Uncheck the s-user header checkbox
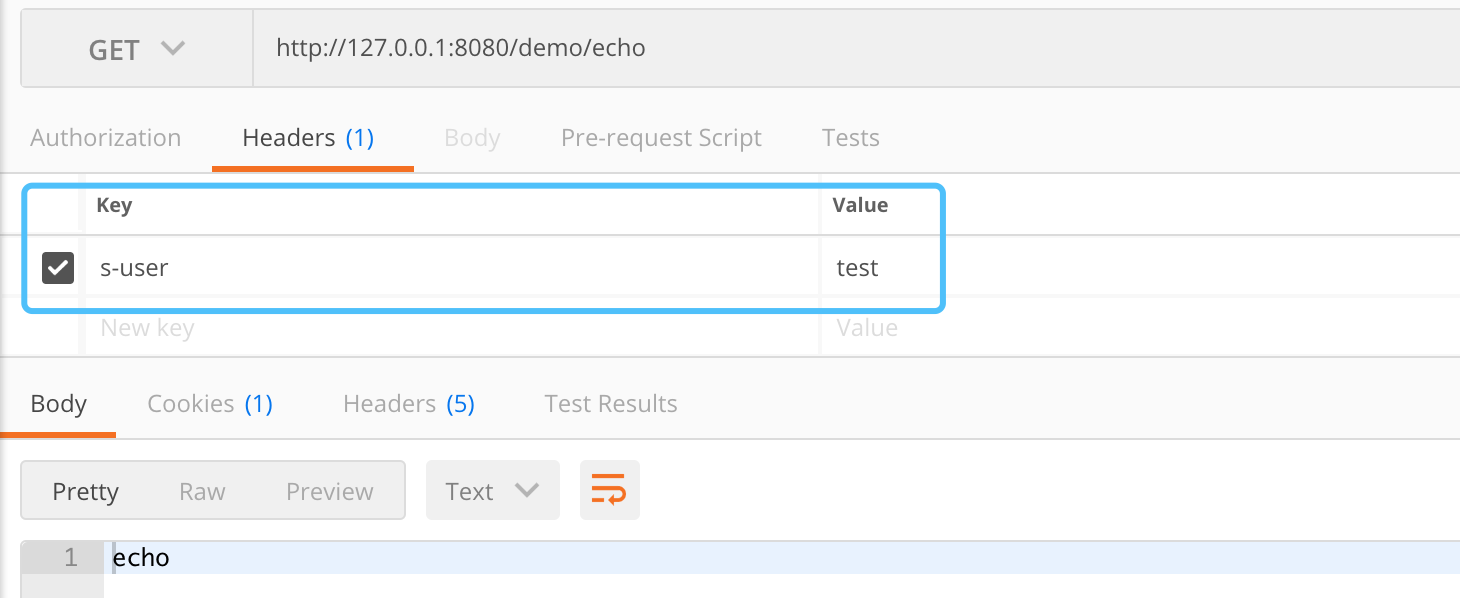 point(57,267)
